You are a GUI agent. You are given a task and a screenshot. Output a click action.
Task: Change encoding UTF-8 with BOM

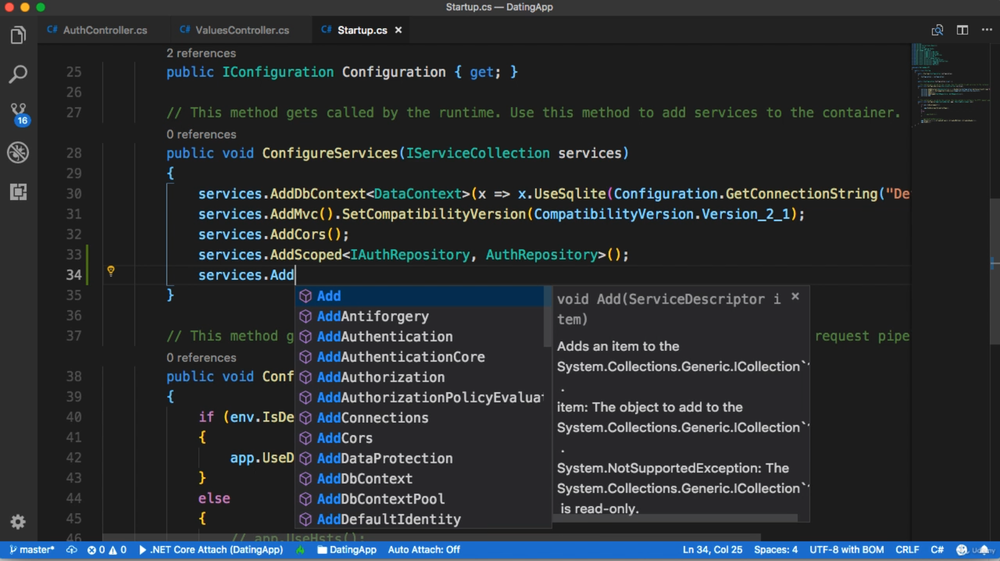[x=846, y=550]
